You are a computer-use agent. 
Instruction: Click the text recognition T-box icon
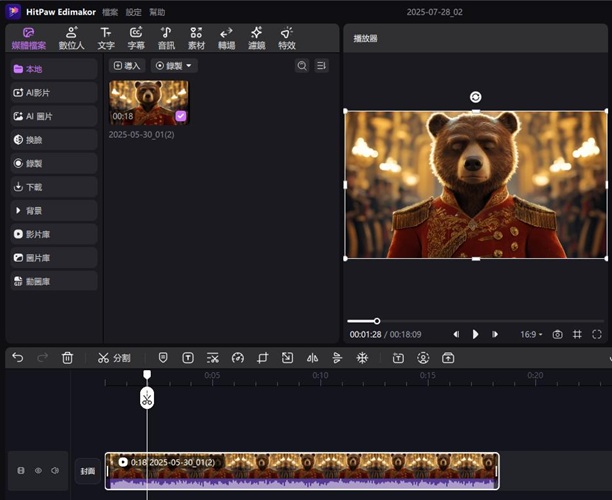click(398, 358)
